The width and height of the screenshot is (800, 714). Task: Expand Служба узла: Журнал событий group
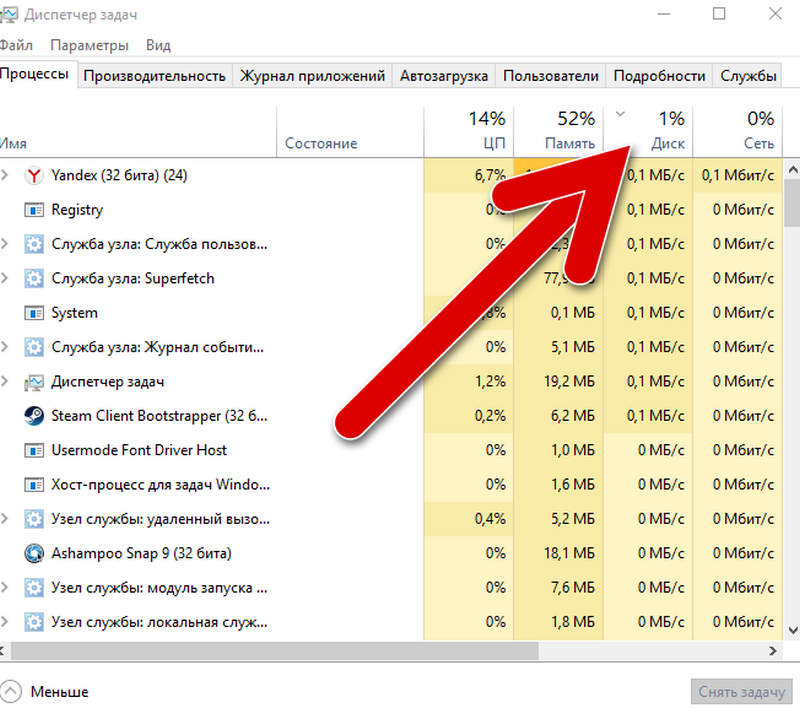5,347
